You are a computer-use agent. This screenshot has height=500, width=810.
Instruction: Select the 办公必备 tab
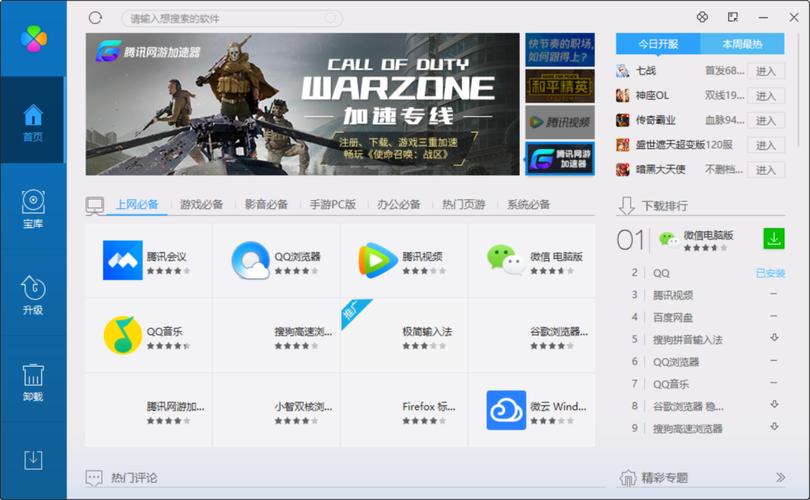399,205
